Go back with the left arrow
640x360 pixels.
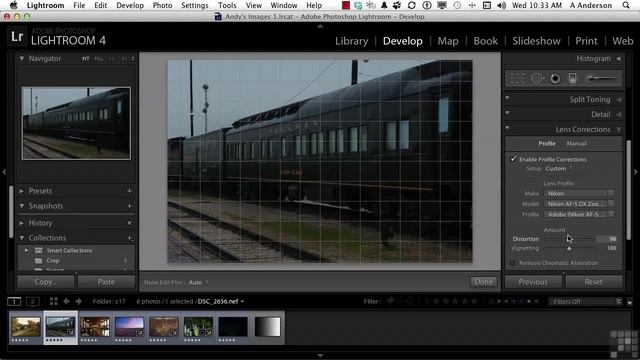(66, 302)
